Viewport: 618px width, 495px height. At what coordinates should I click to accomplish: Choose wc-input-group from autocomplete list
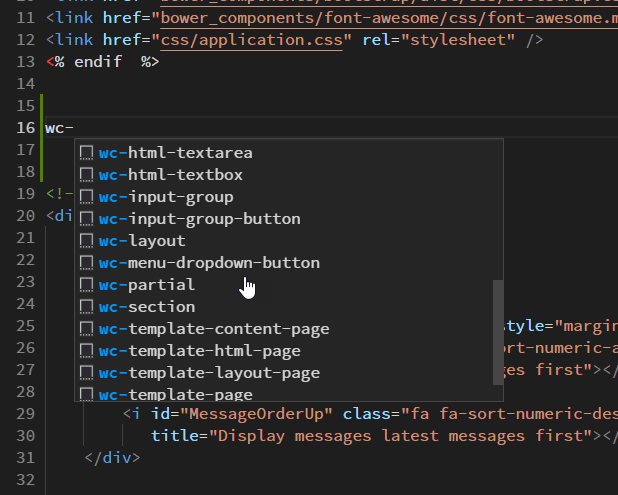click(284, 197)
